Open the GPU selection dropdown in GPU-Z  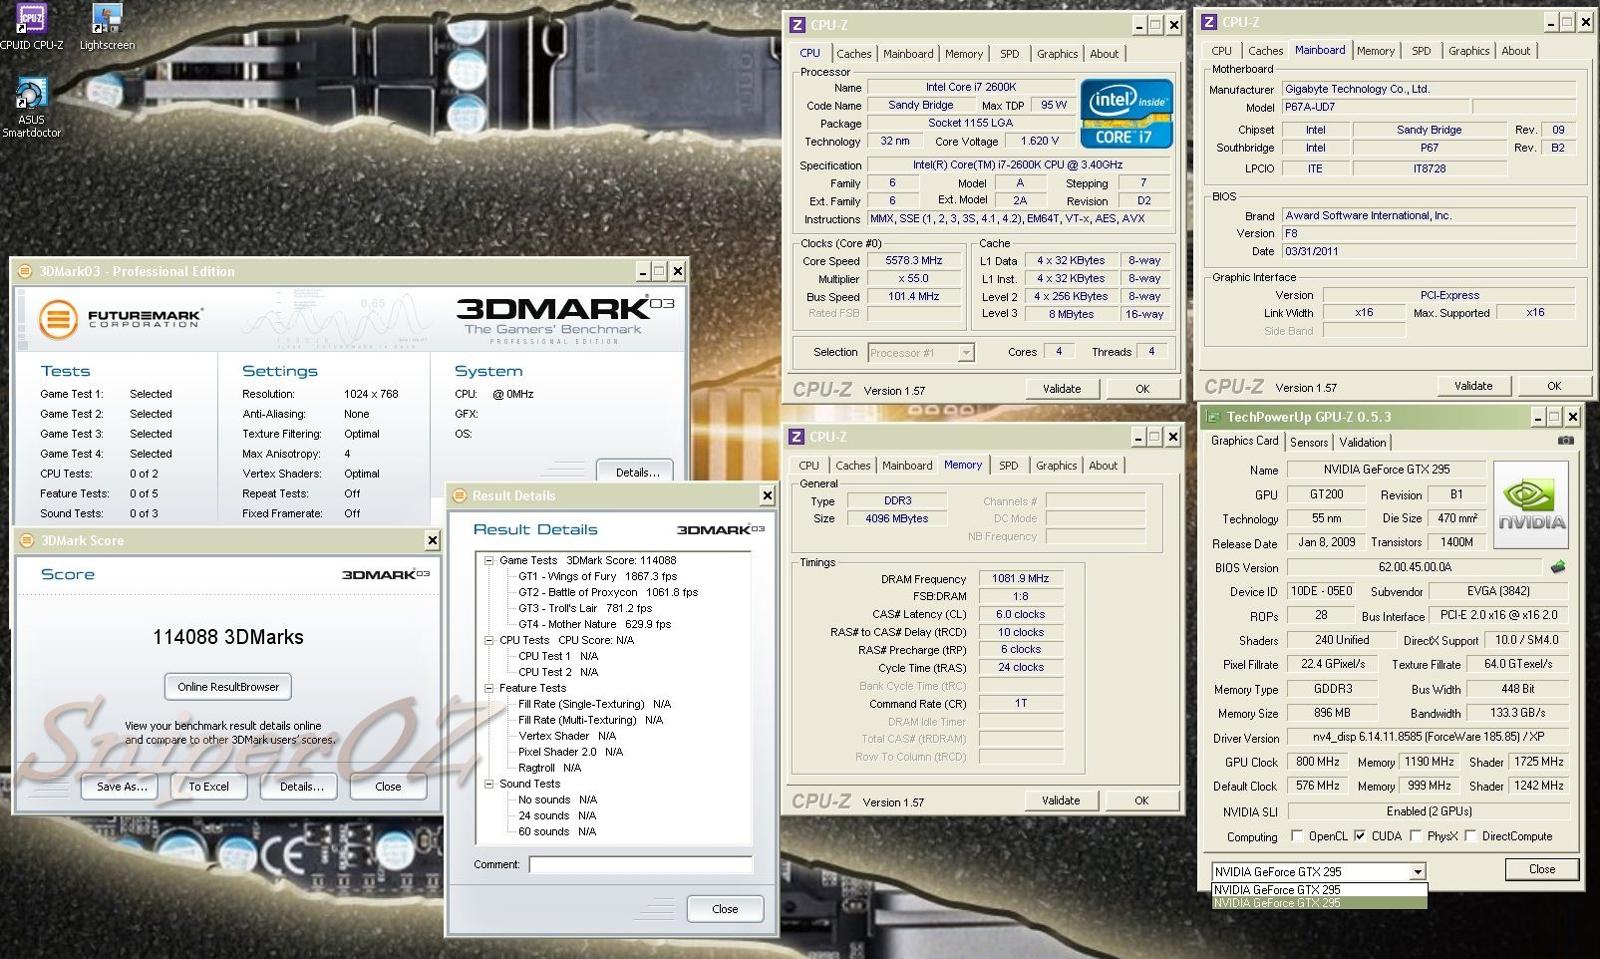coord(1417,872)
